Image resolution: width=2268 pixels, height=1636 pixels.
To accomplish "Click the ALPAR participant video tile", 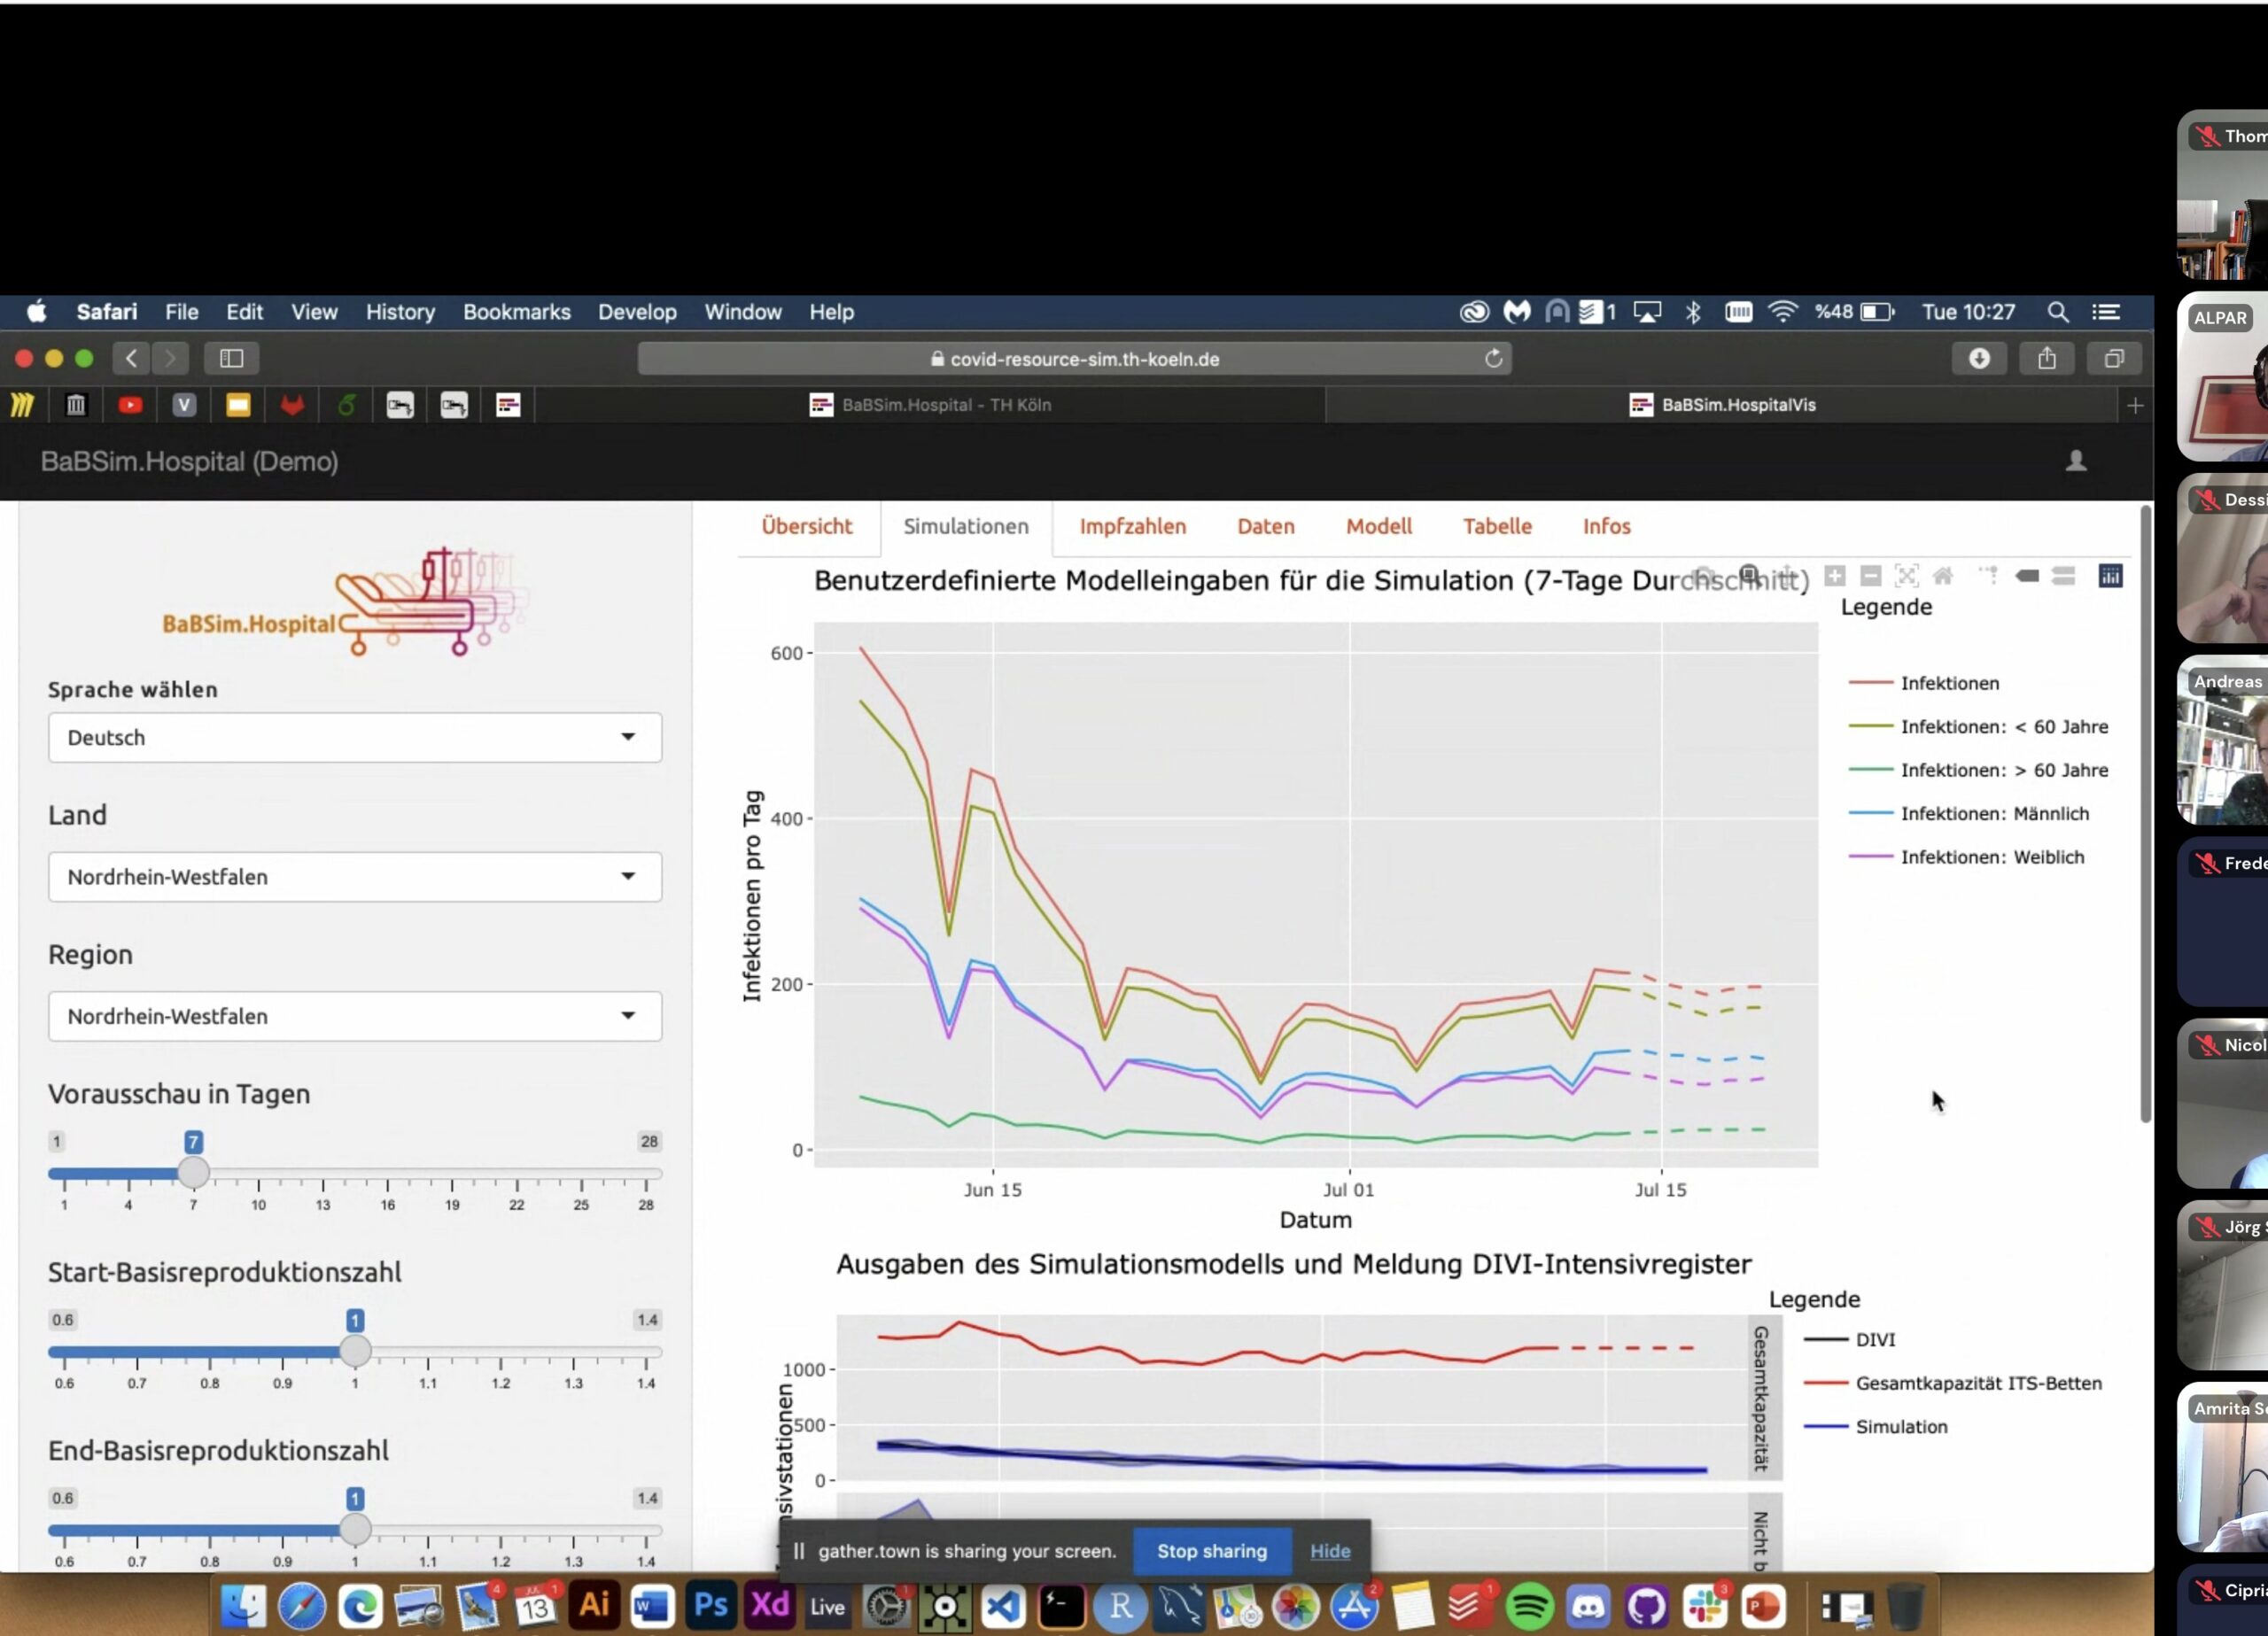I will [2222, 377].
